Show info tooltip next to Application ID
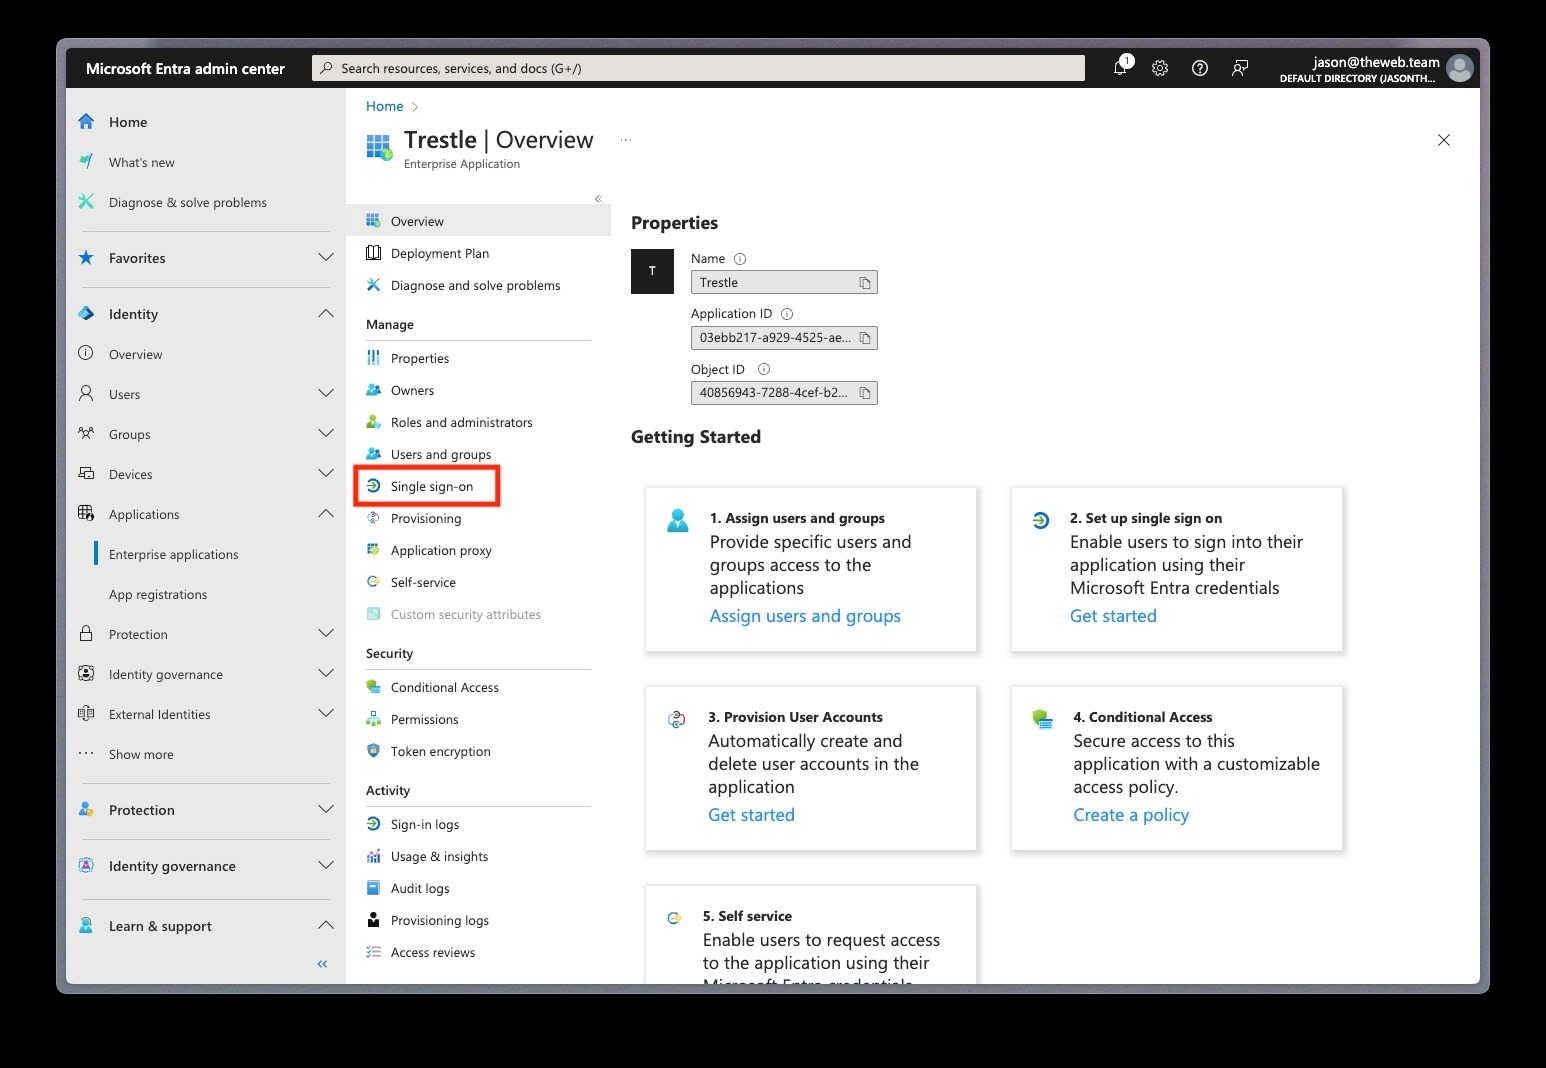 pyautogui.click(x=787, y=314)
